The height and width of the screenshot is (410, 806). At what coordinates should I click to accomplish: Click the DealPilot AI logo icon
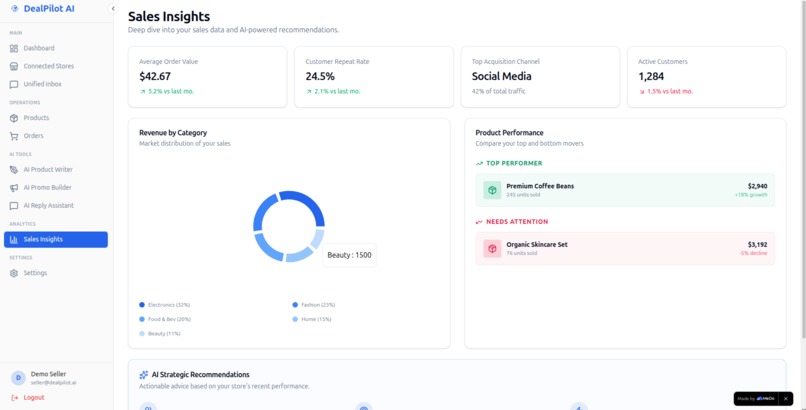14,9
